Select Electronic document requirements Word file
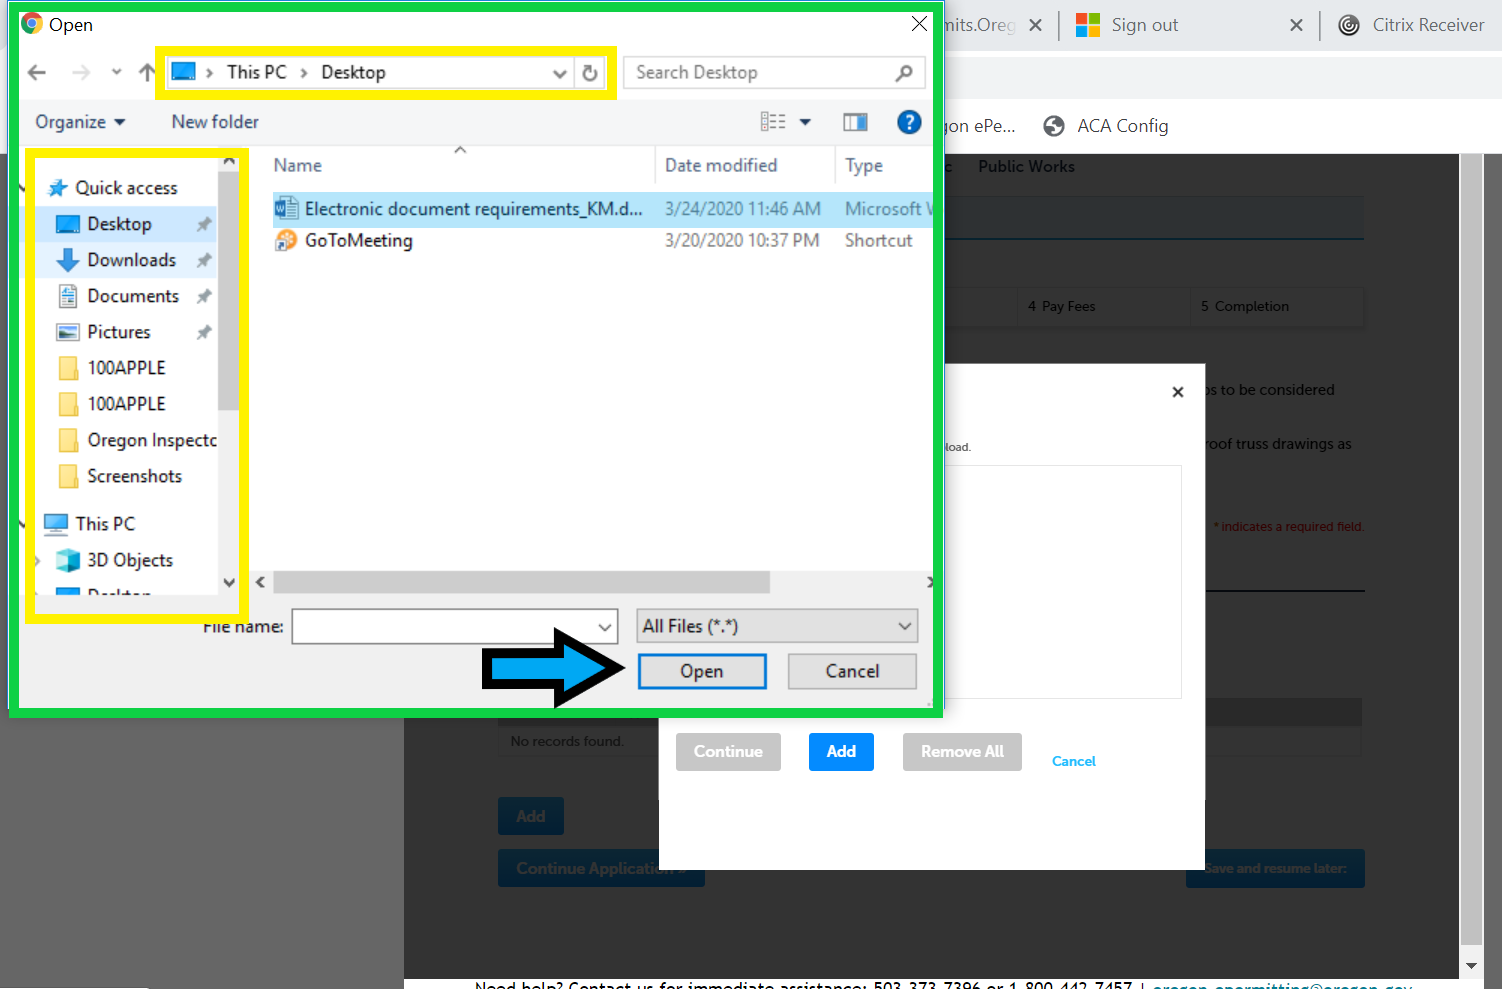Screen dimensions: 1502x989 472,209
